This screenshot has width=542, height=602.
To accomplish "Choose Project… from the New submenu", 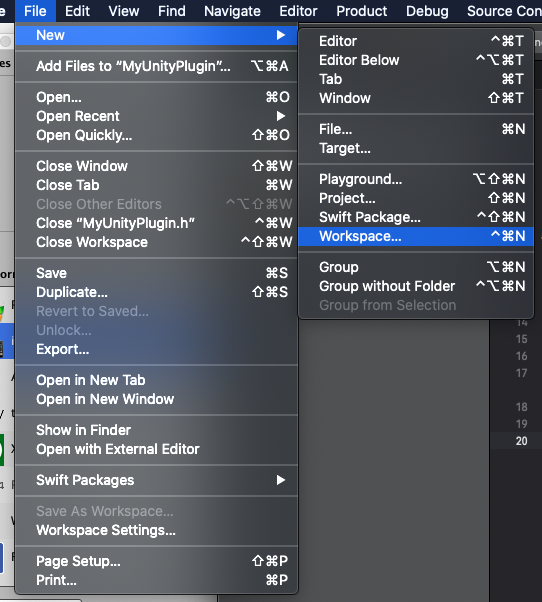I will (416, 198).
